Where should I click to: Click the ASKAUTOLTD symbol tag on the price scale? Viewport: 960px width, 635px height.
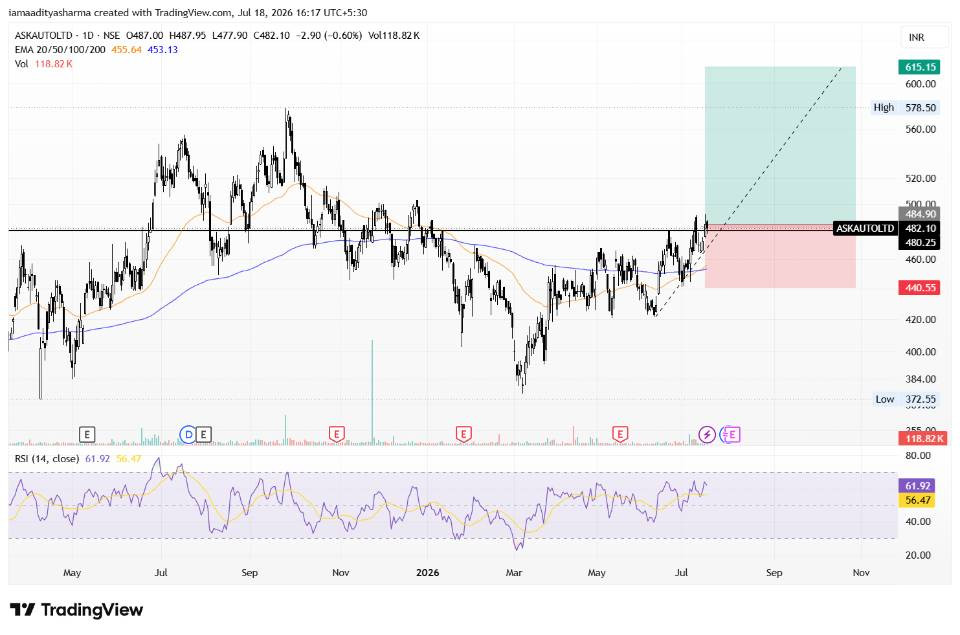[x=865, y=228]
